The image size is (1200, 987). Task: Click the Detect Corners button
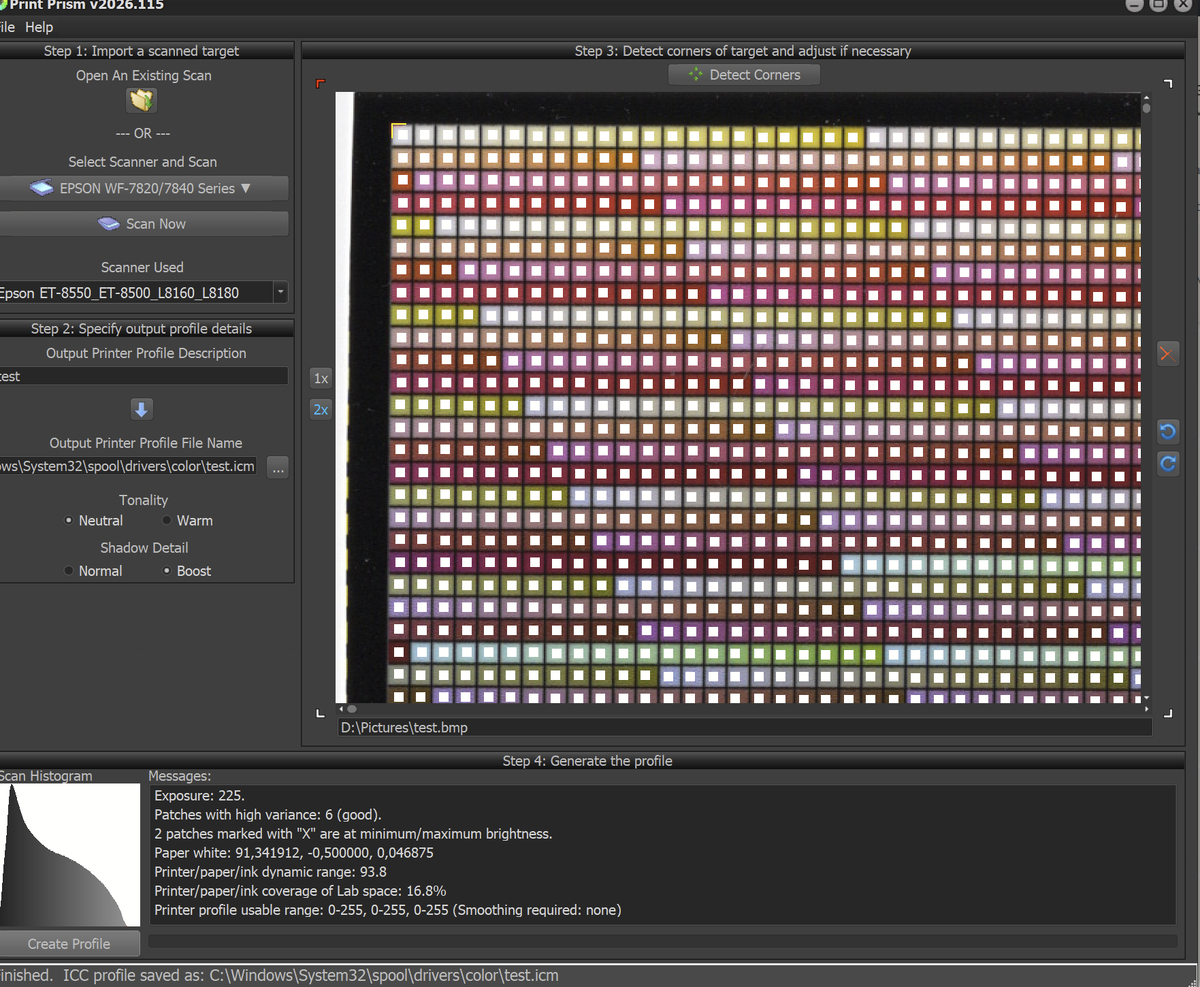coord(744,75)
